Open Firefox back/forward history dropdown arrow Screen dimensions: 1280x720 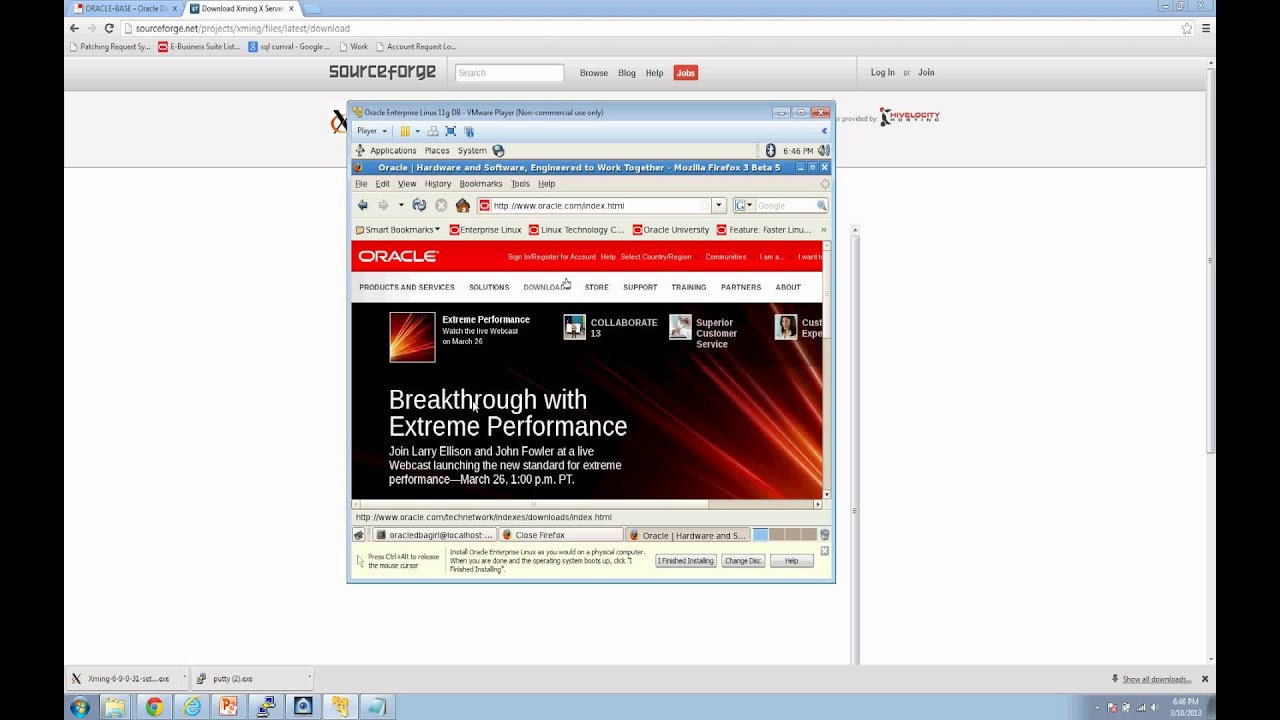[x=401, y=205]
